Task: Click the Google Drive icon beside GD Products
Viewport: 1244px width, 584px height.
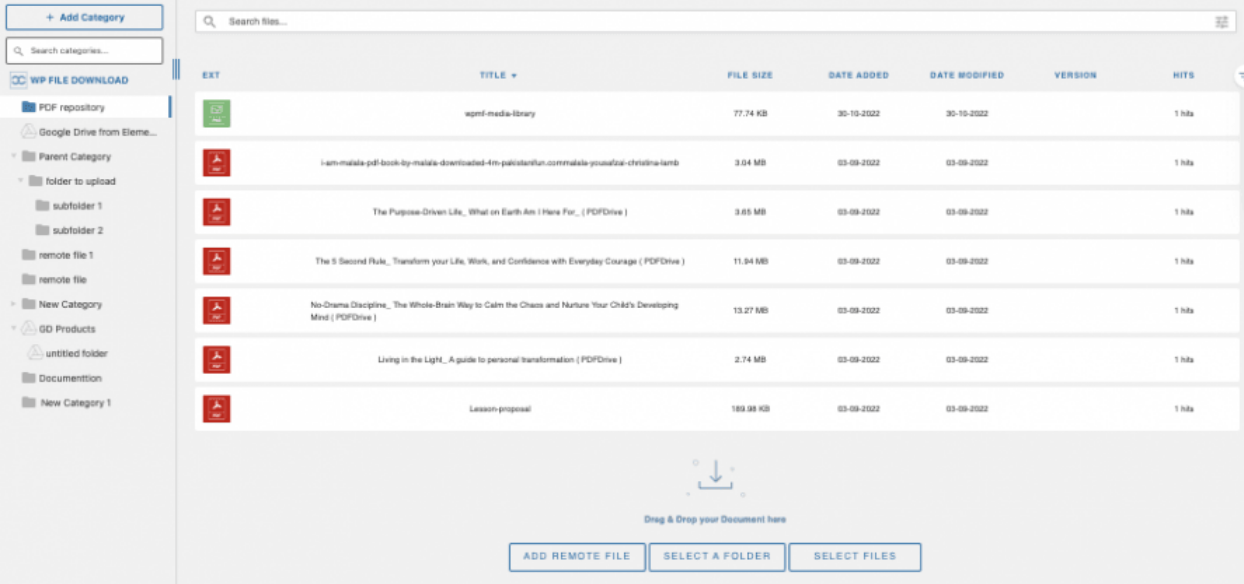Action: pos(28,329)
